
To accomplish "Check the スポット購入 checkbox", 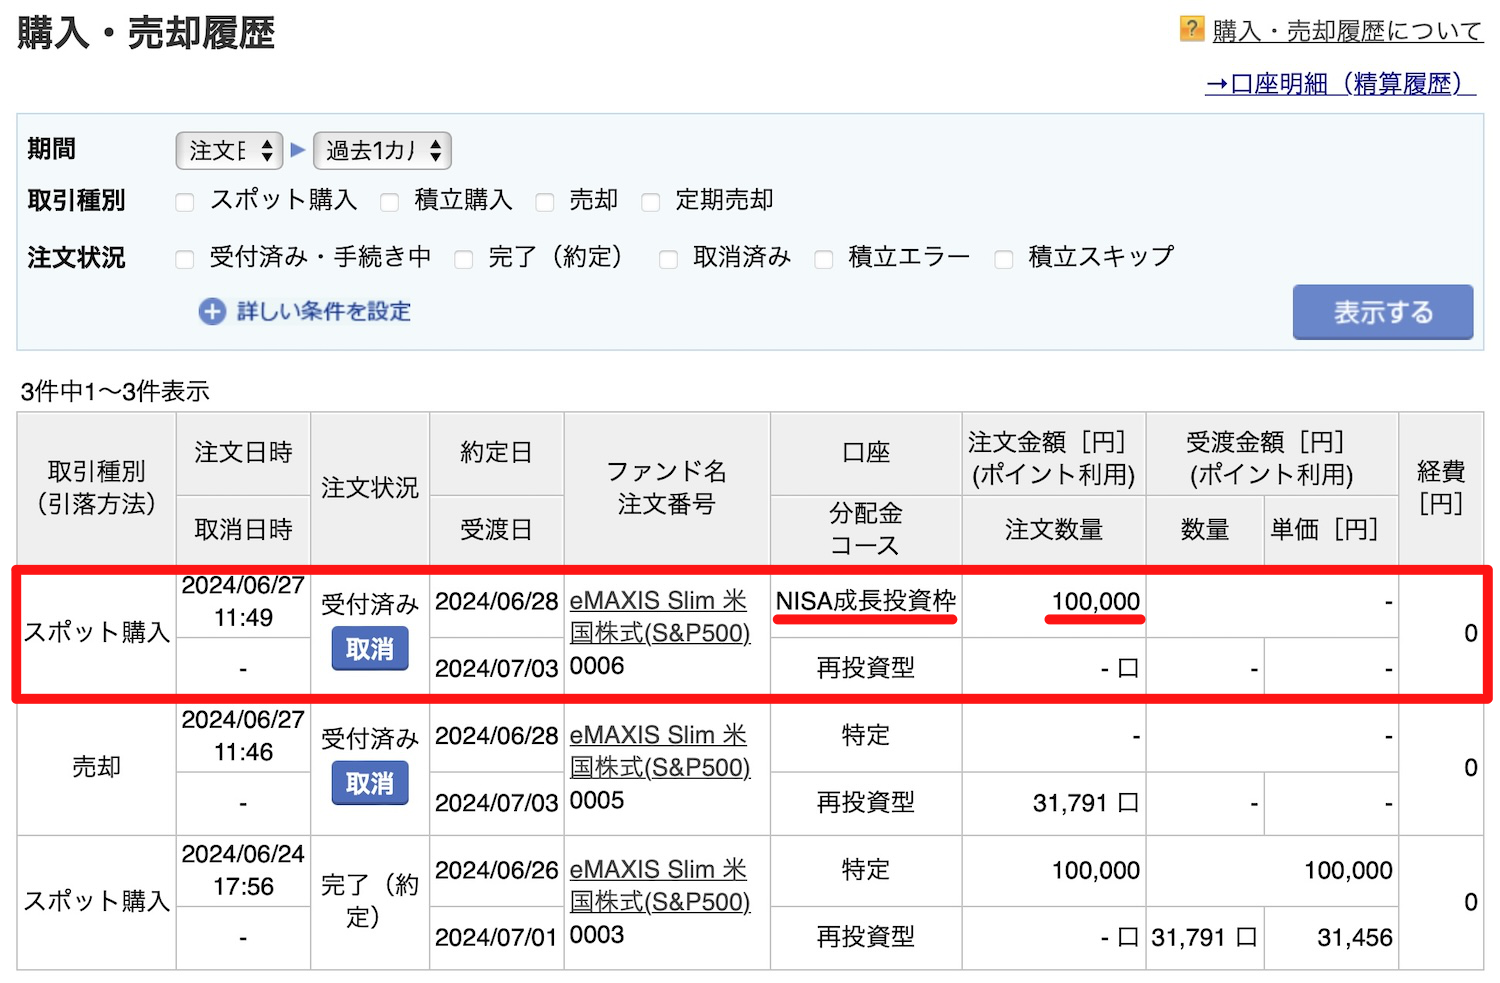I will 184,202.
